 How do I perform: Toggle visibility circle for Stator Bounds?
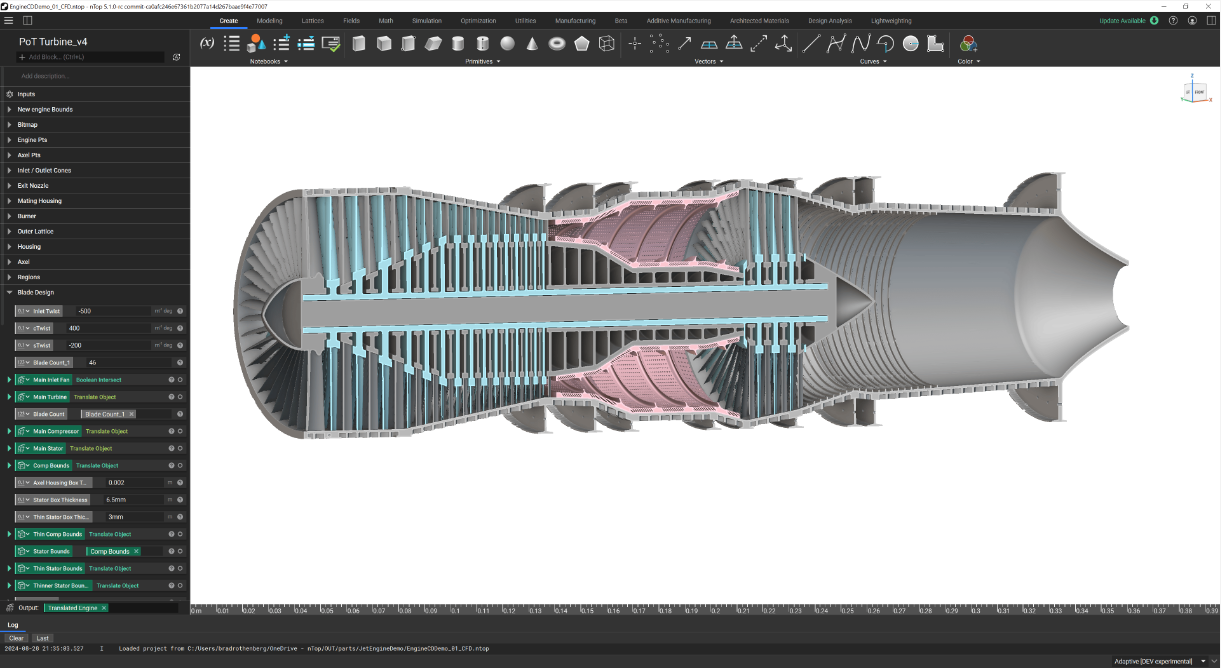[x=180, y=551]
